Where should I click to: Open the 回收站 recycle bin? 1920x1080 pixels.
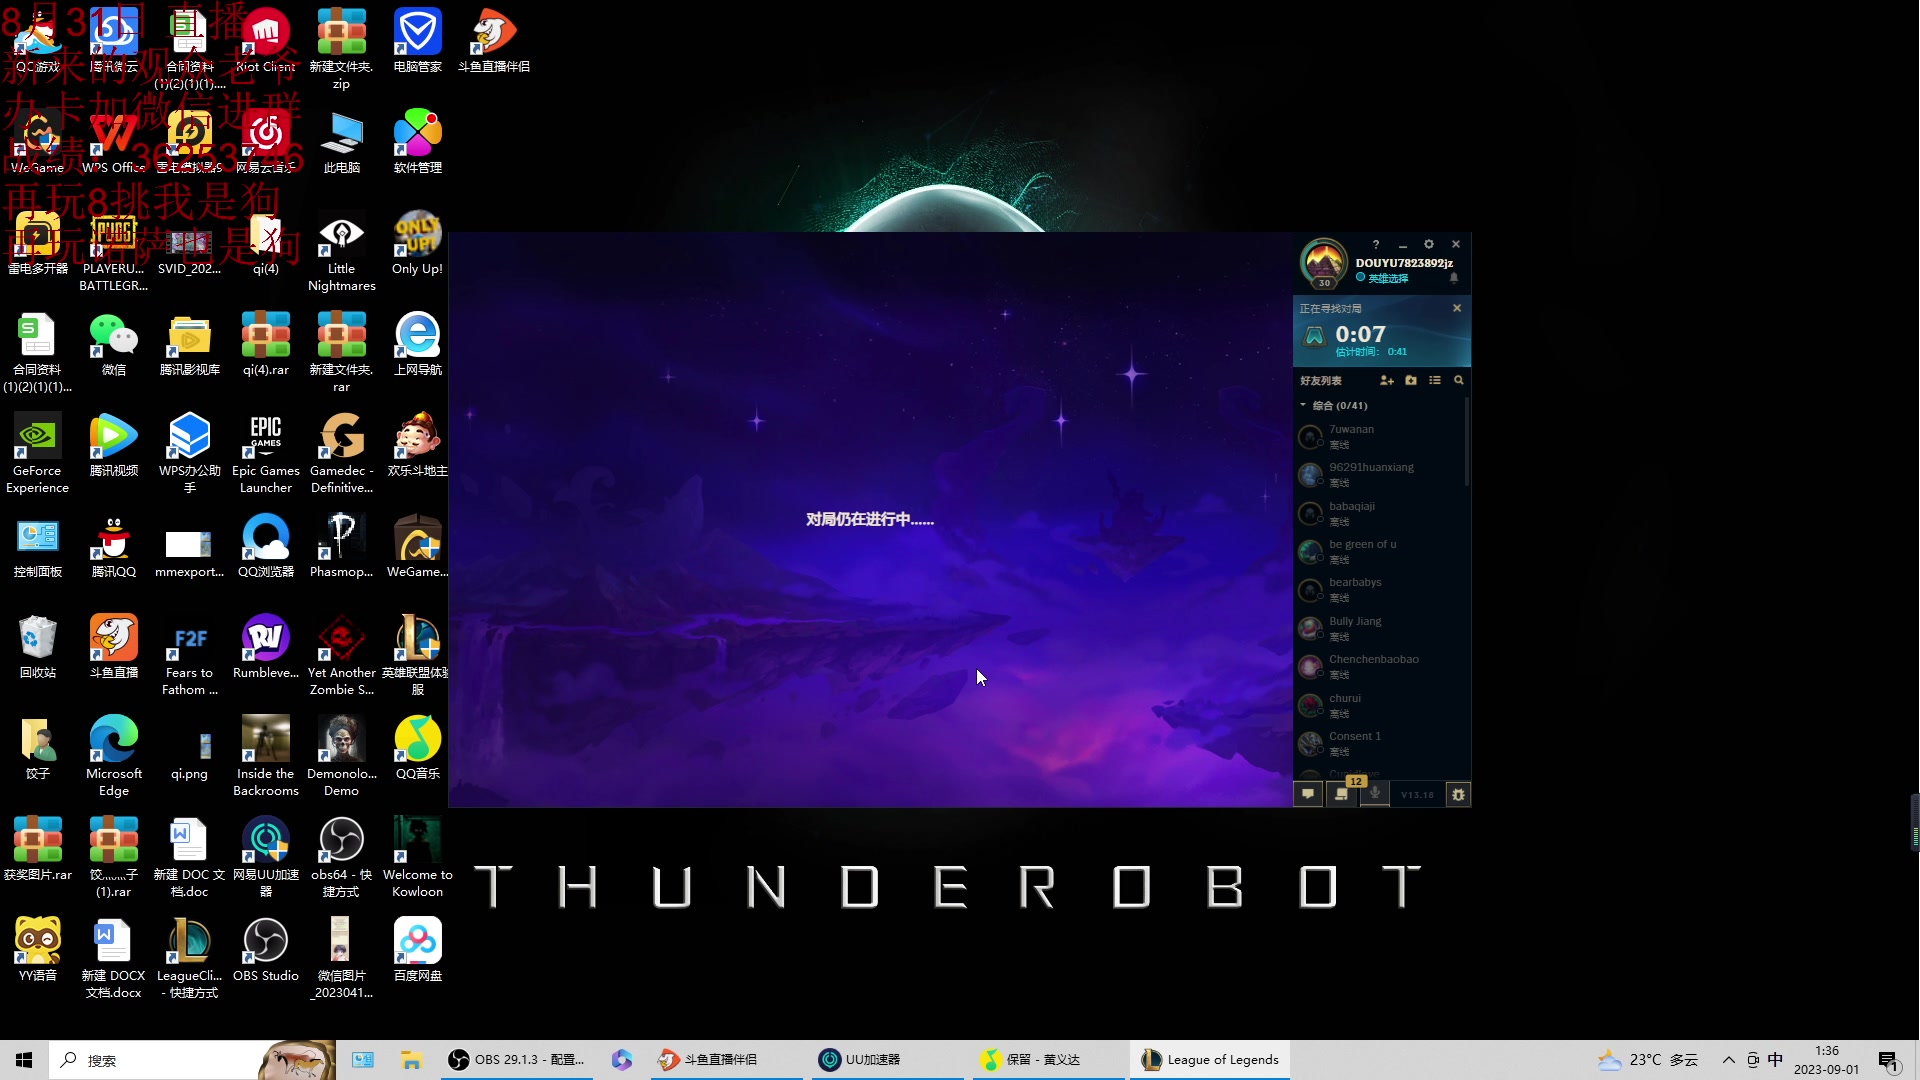38,647
